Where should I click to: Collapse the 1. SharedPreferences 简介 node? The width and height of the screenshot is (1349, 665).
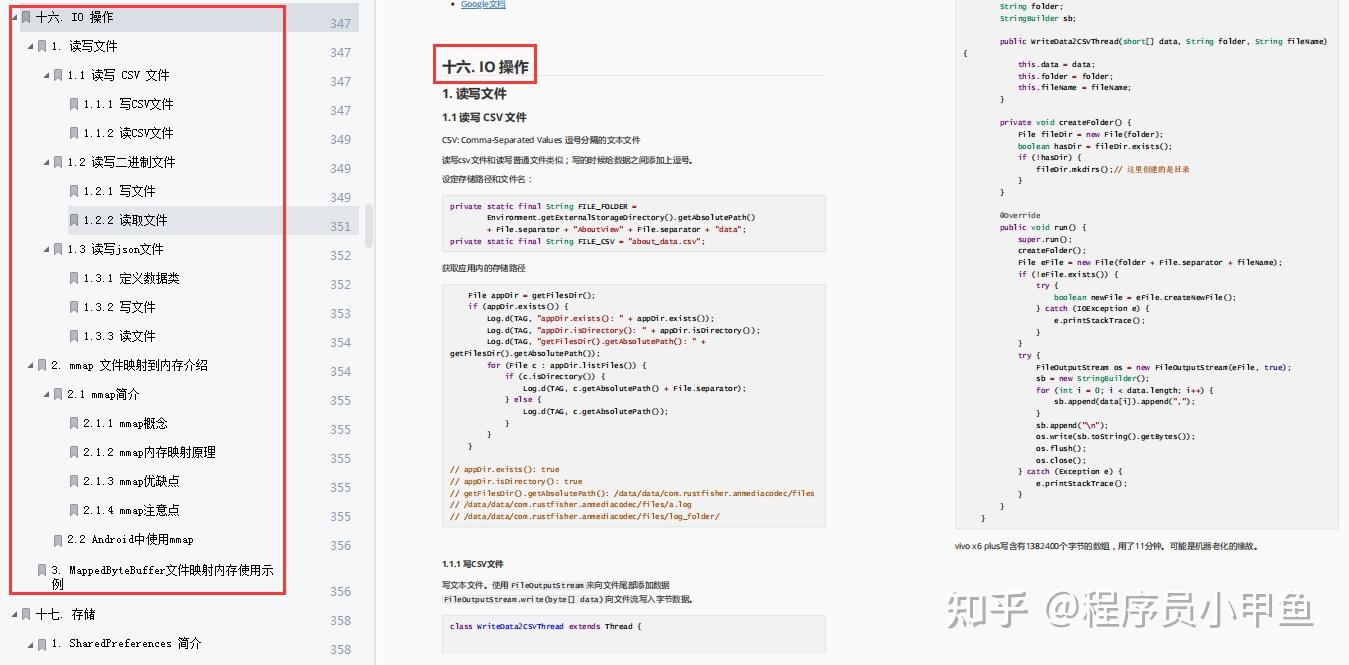point(30,644)
